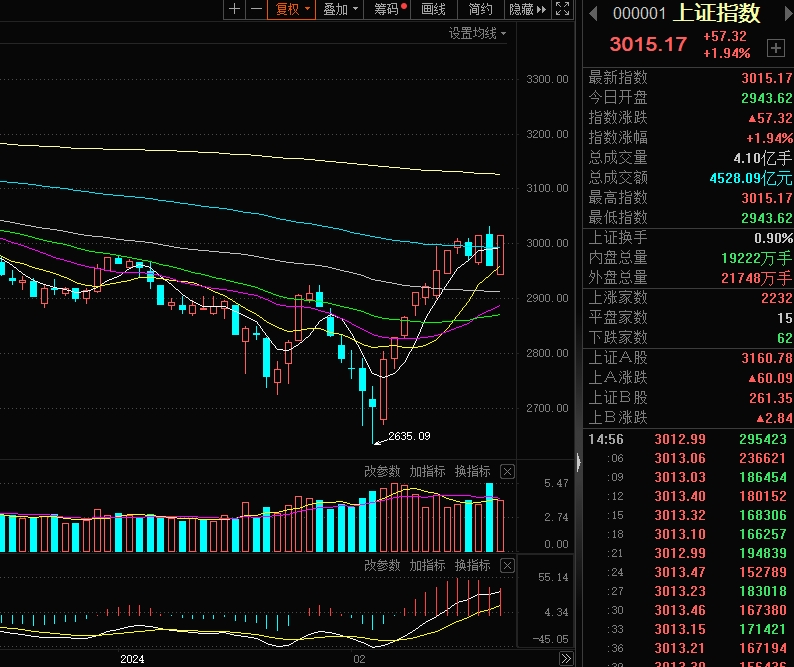
Task: Close the MACD indicator sub-panel
Action: tap(507, 565)
